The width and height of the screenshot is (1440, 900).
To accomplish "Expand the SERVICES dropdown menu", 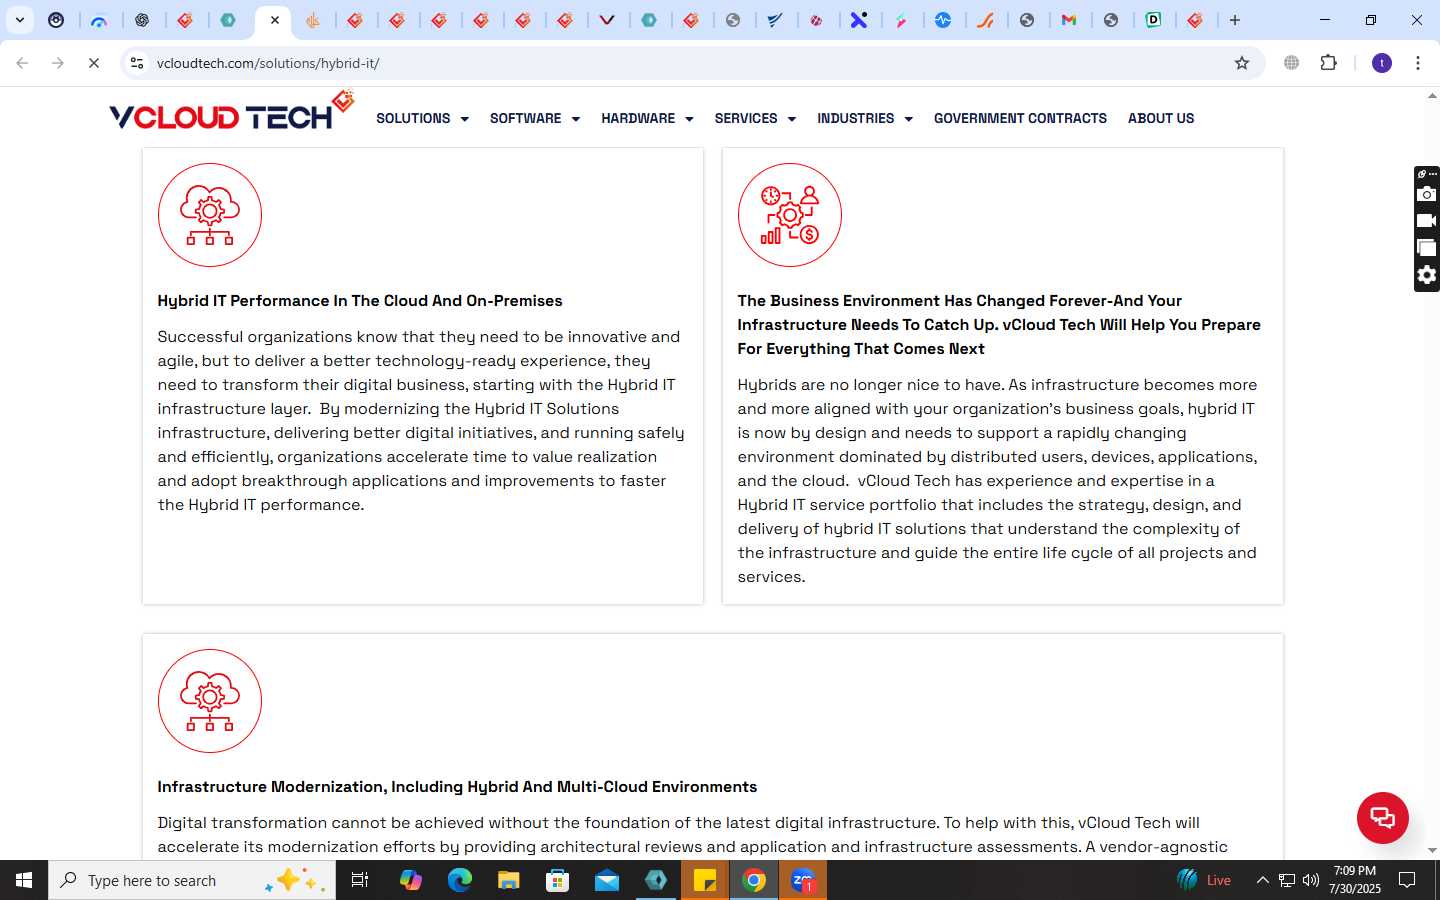I will (x=755, y=118).
